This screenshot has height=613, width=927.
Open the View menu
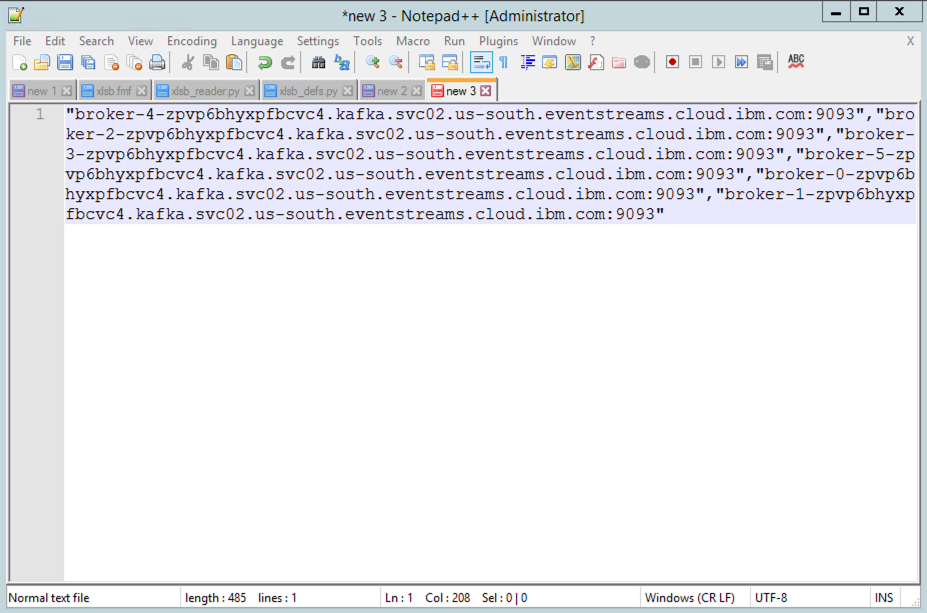click(x=141, y=41)
